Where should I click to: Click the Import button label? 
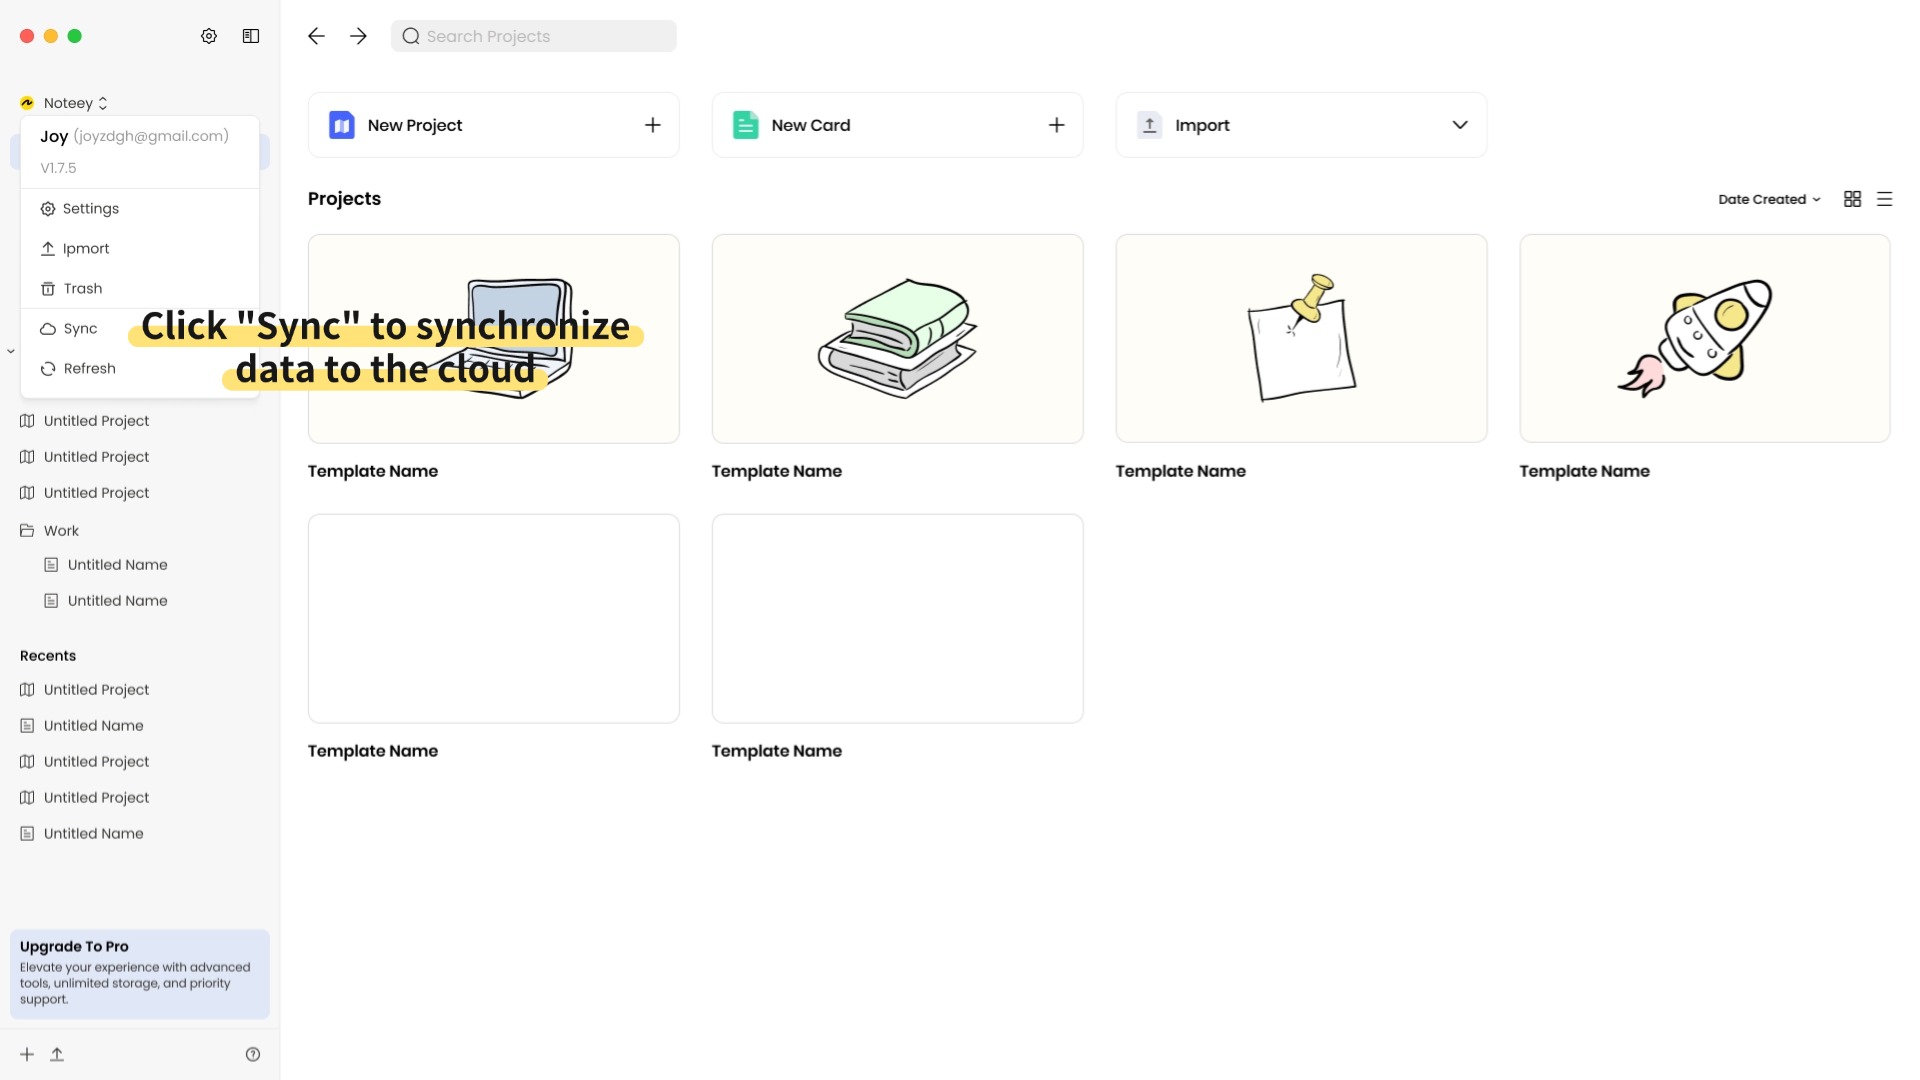[1202, 125]
